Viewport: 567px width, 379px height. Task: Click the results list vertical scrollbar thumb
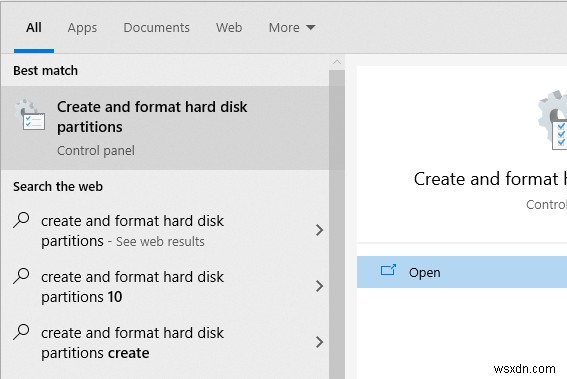click(x=337, y=224)
